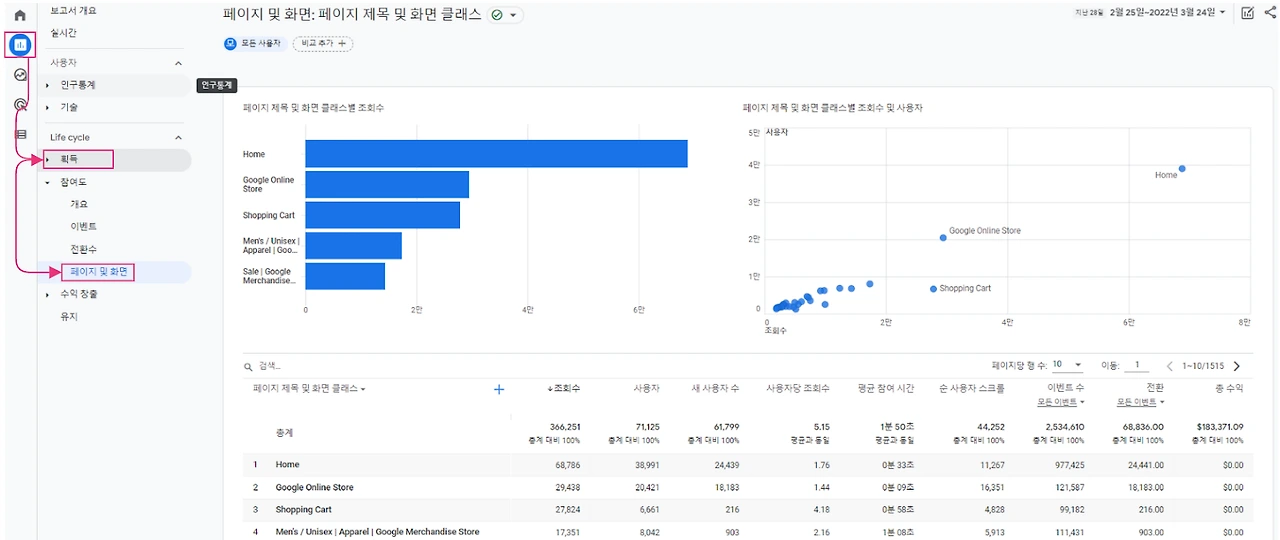Screen dimensions: 1280x540
Task: Open the rows per page dropdown
Action: point(1066,365)
